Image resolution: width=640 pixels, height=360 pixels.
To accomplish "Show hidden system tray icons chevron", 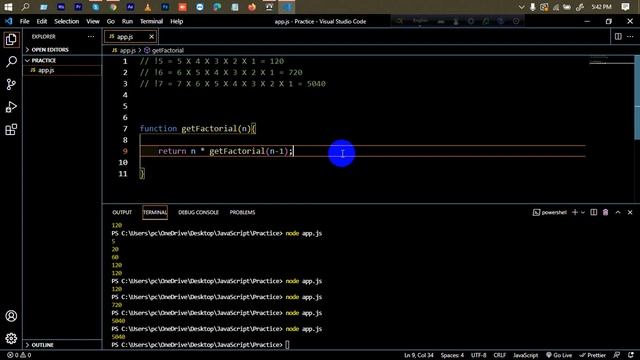I will (x=521, y=7).
